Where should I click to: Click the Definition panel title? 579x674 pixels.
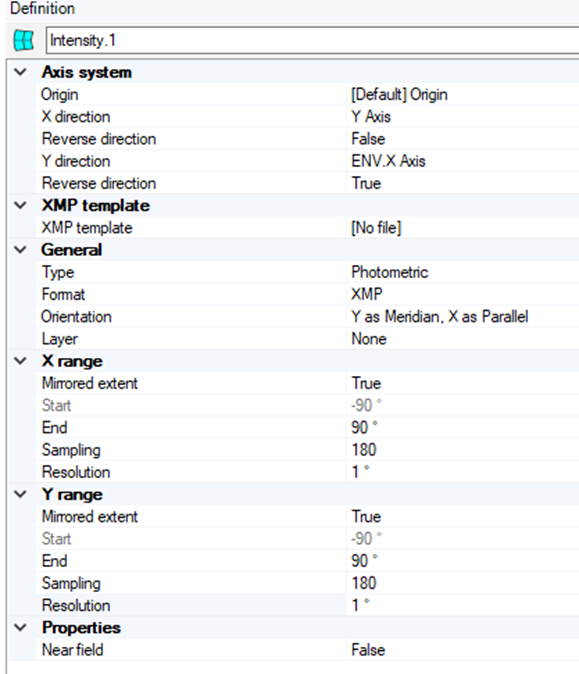43,8
